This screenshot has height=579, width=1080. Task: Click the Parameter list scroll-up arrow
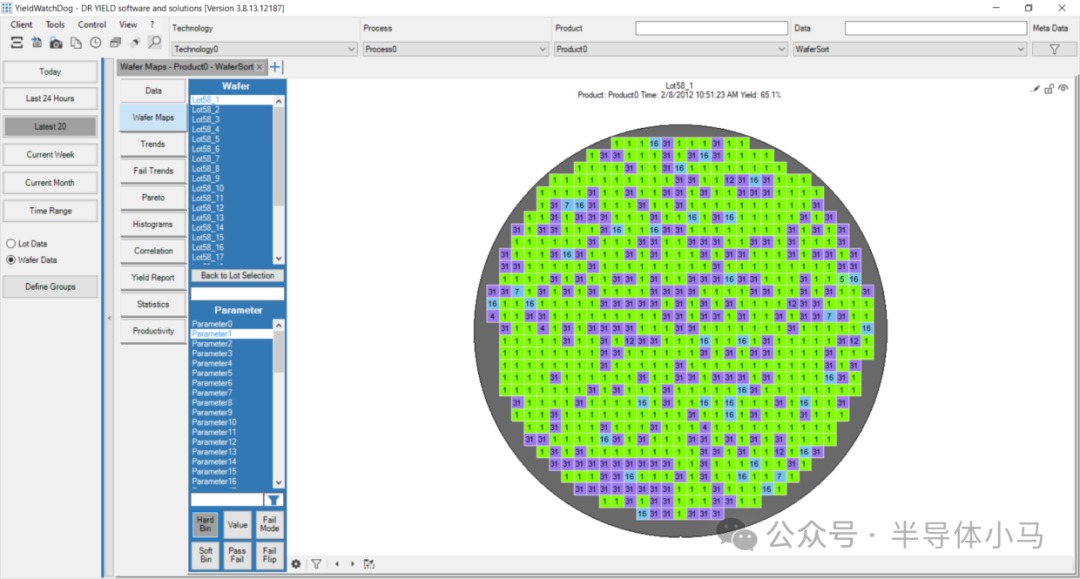[278, 325]
